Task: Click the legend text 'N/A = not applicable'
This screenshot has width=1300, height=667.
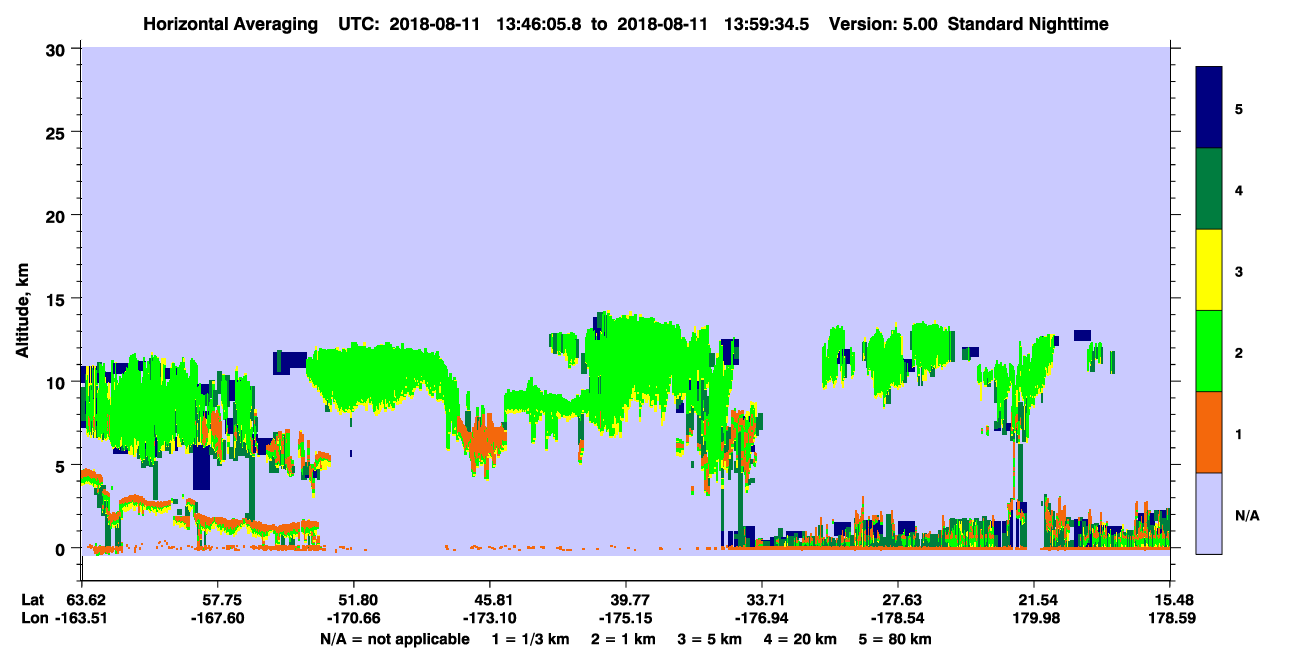Action: click(394, 638)
